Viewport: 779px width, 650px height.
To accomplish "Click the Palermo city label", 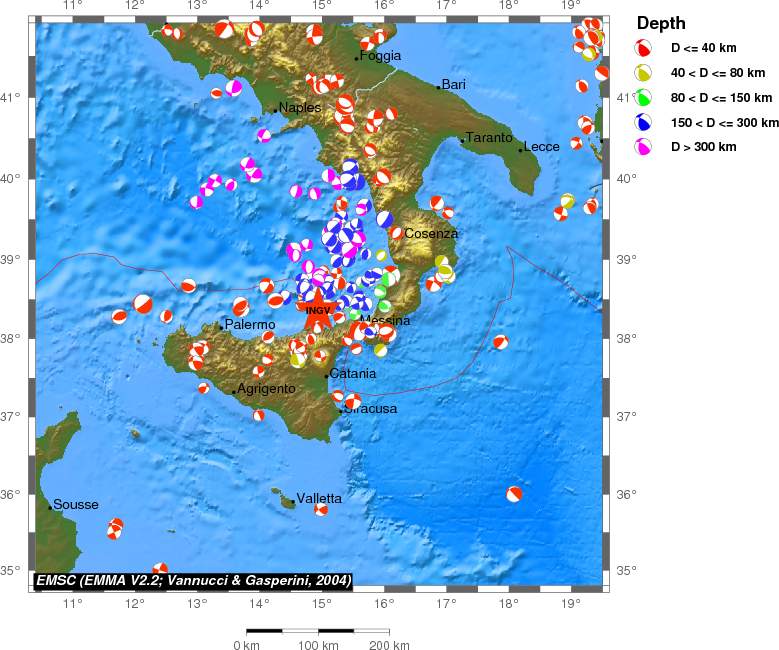I will coord(250,325).
